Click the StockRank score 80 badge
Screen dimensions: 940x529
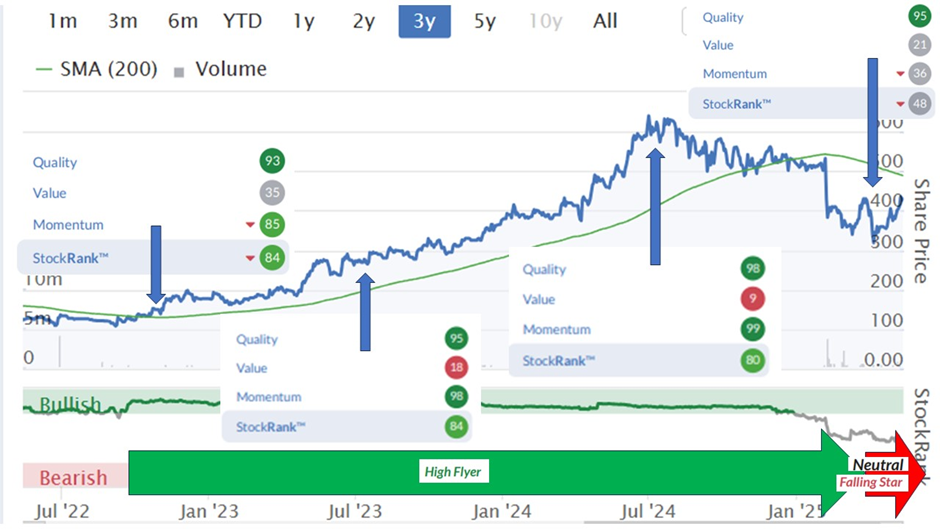752,360
